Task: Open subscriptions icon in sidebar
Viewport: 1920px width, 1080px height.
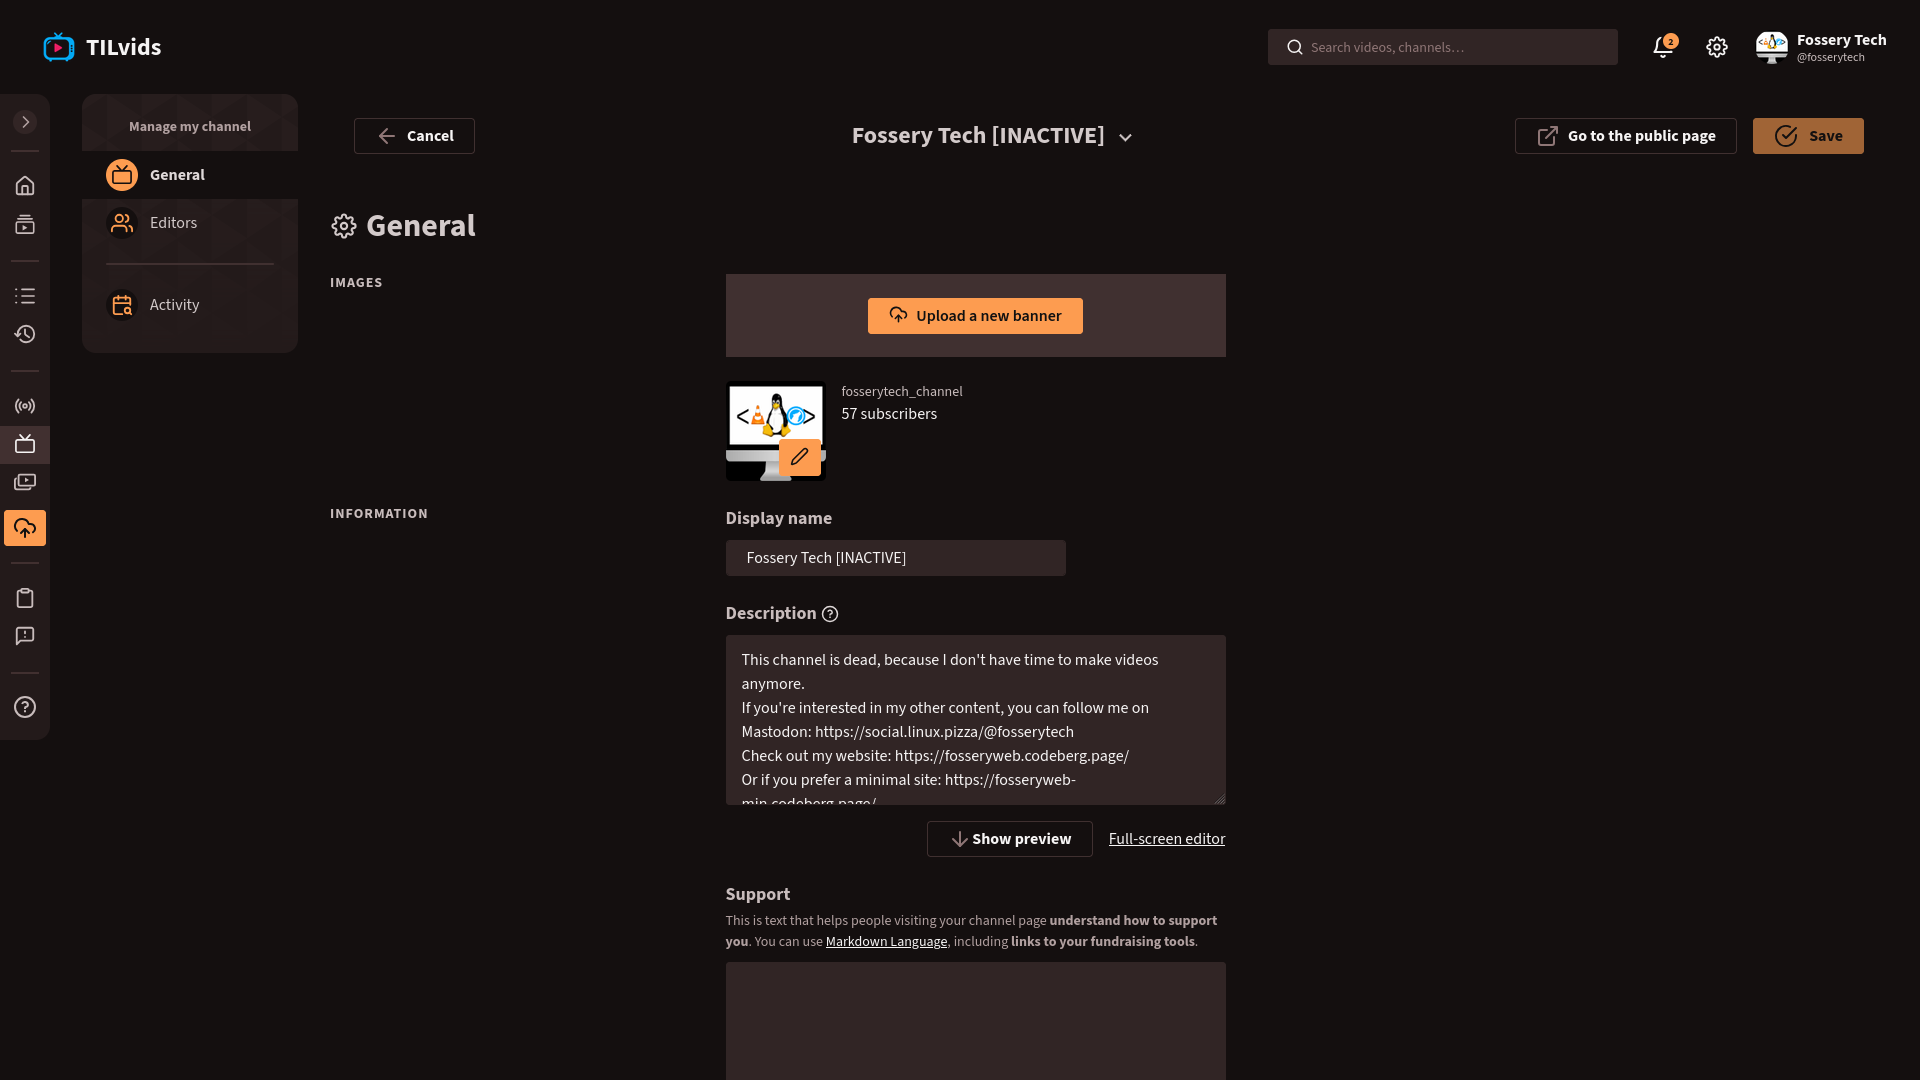Action: (25, 225)
